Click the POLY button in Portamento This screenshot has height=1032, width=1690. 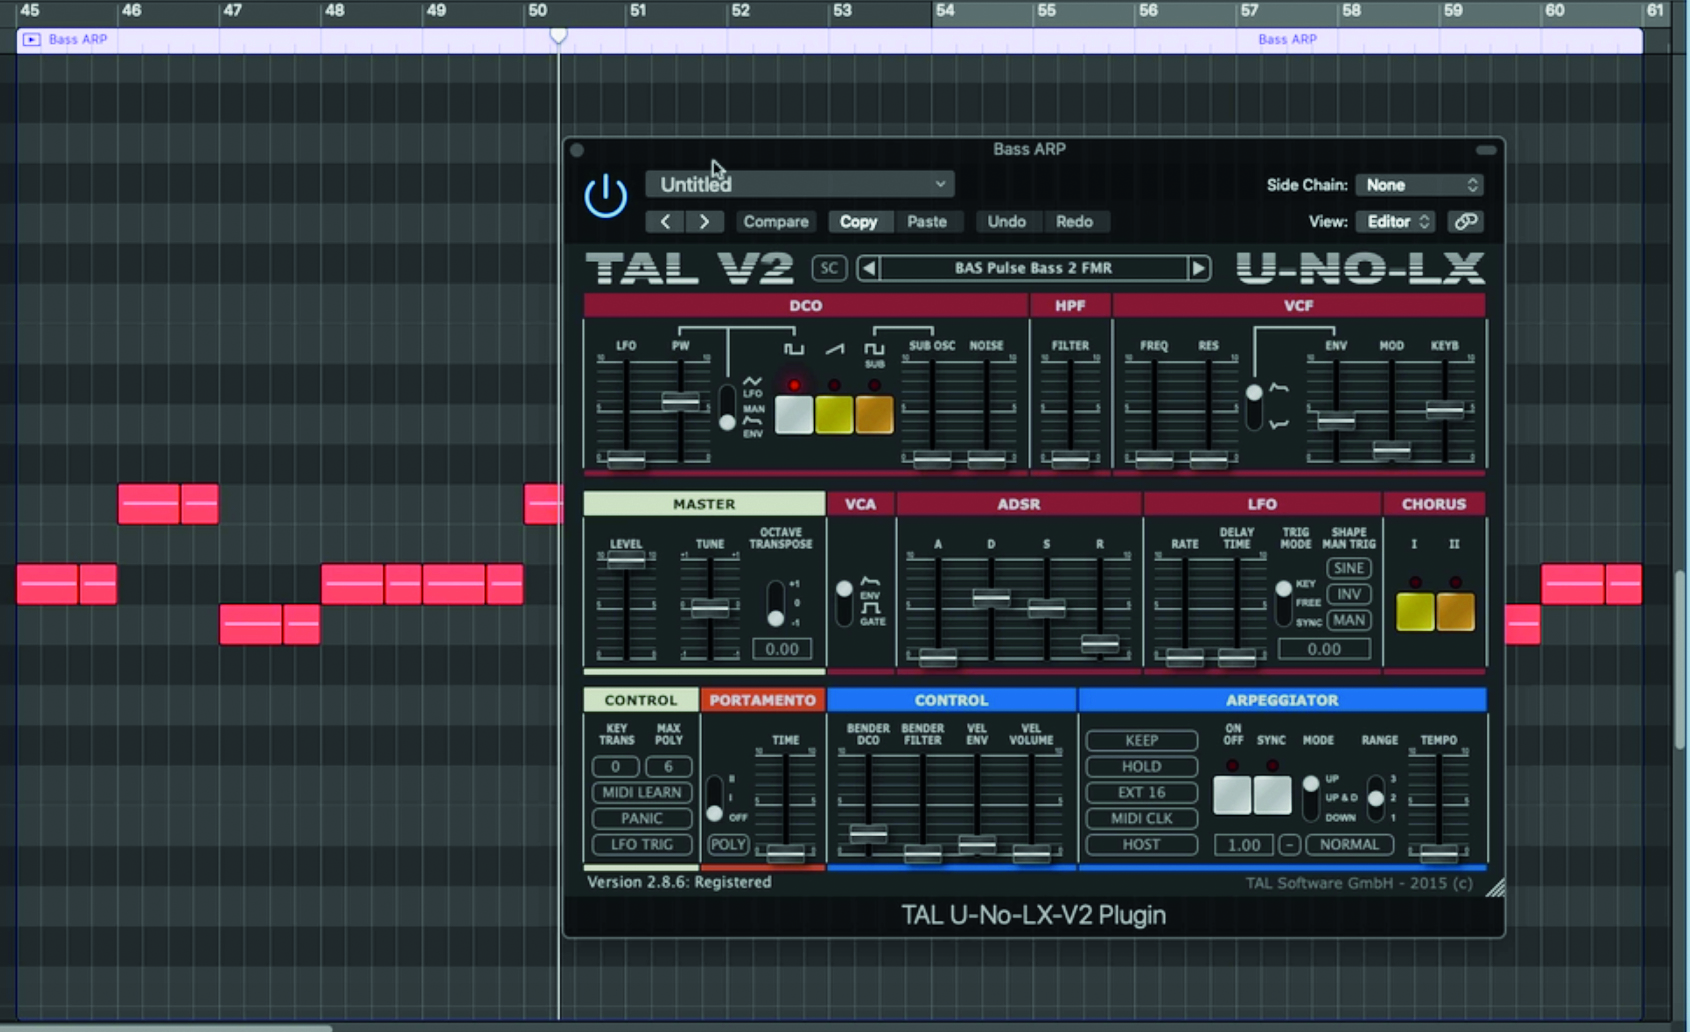tap(728, 845)
